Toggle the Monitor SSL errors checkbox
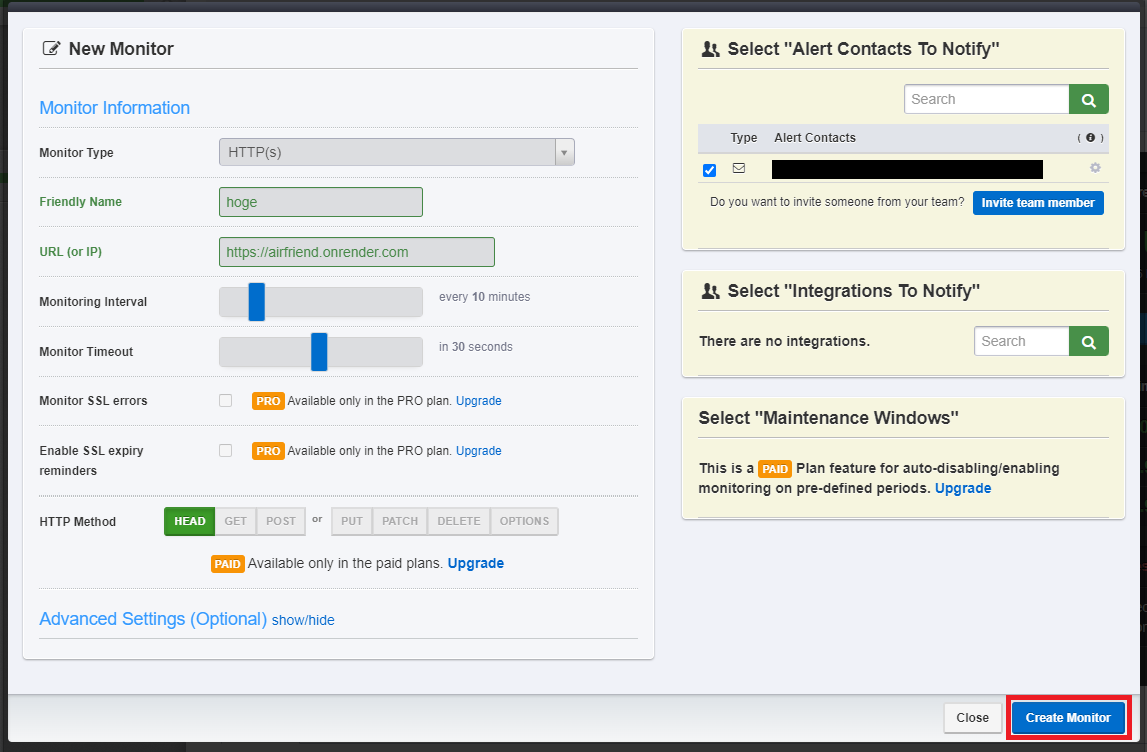 (225, 401)
